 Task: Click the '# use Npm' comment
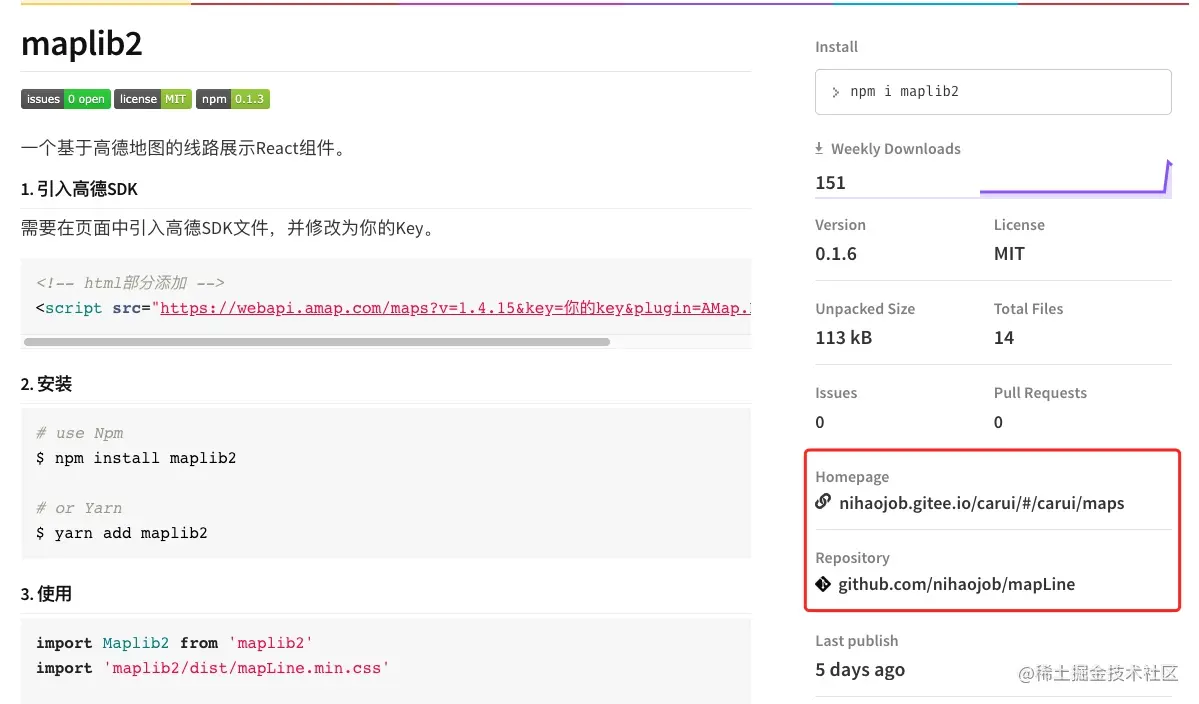pos(80,433)
